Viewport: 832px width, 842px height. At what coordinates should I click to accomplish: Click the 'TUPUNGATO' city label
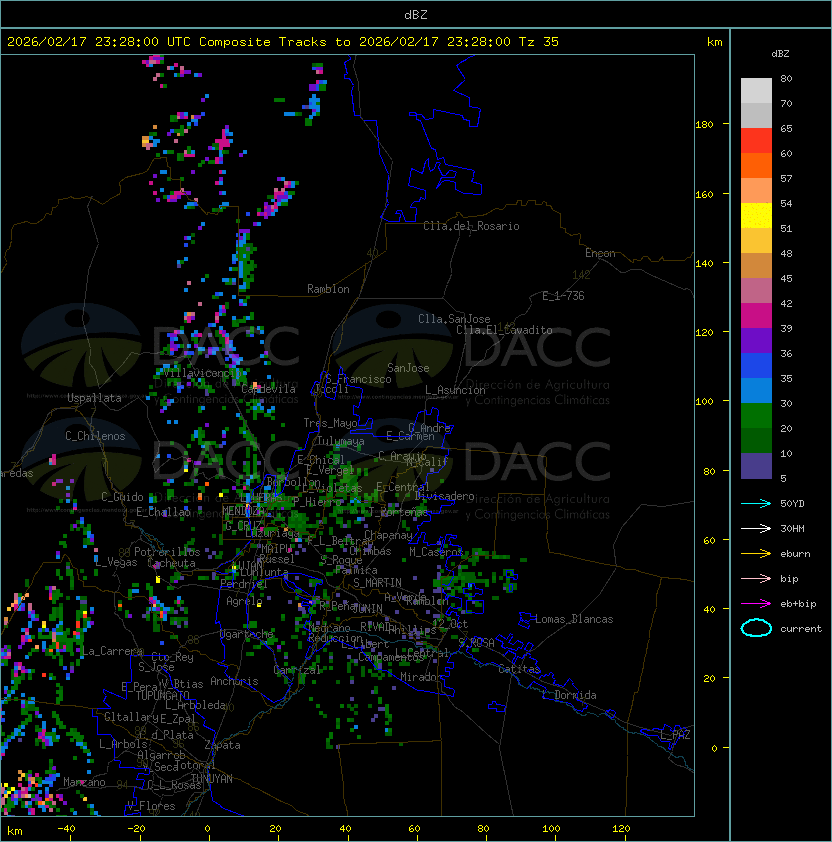162,695
